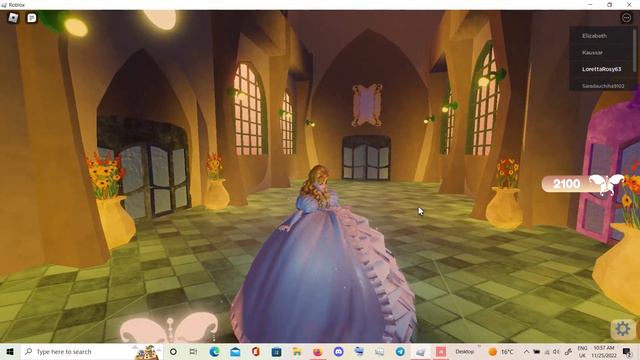Click the search box highlights illustration

coord(146,352)
